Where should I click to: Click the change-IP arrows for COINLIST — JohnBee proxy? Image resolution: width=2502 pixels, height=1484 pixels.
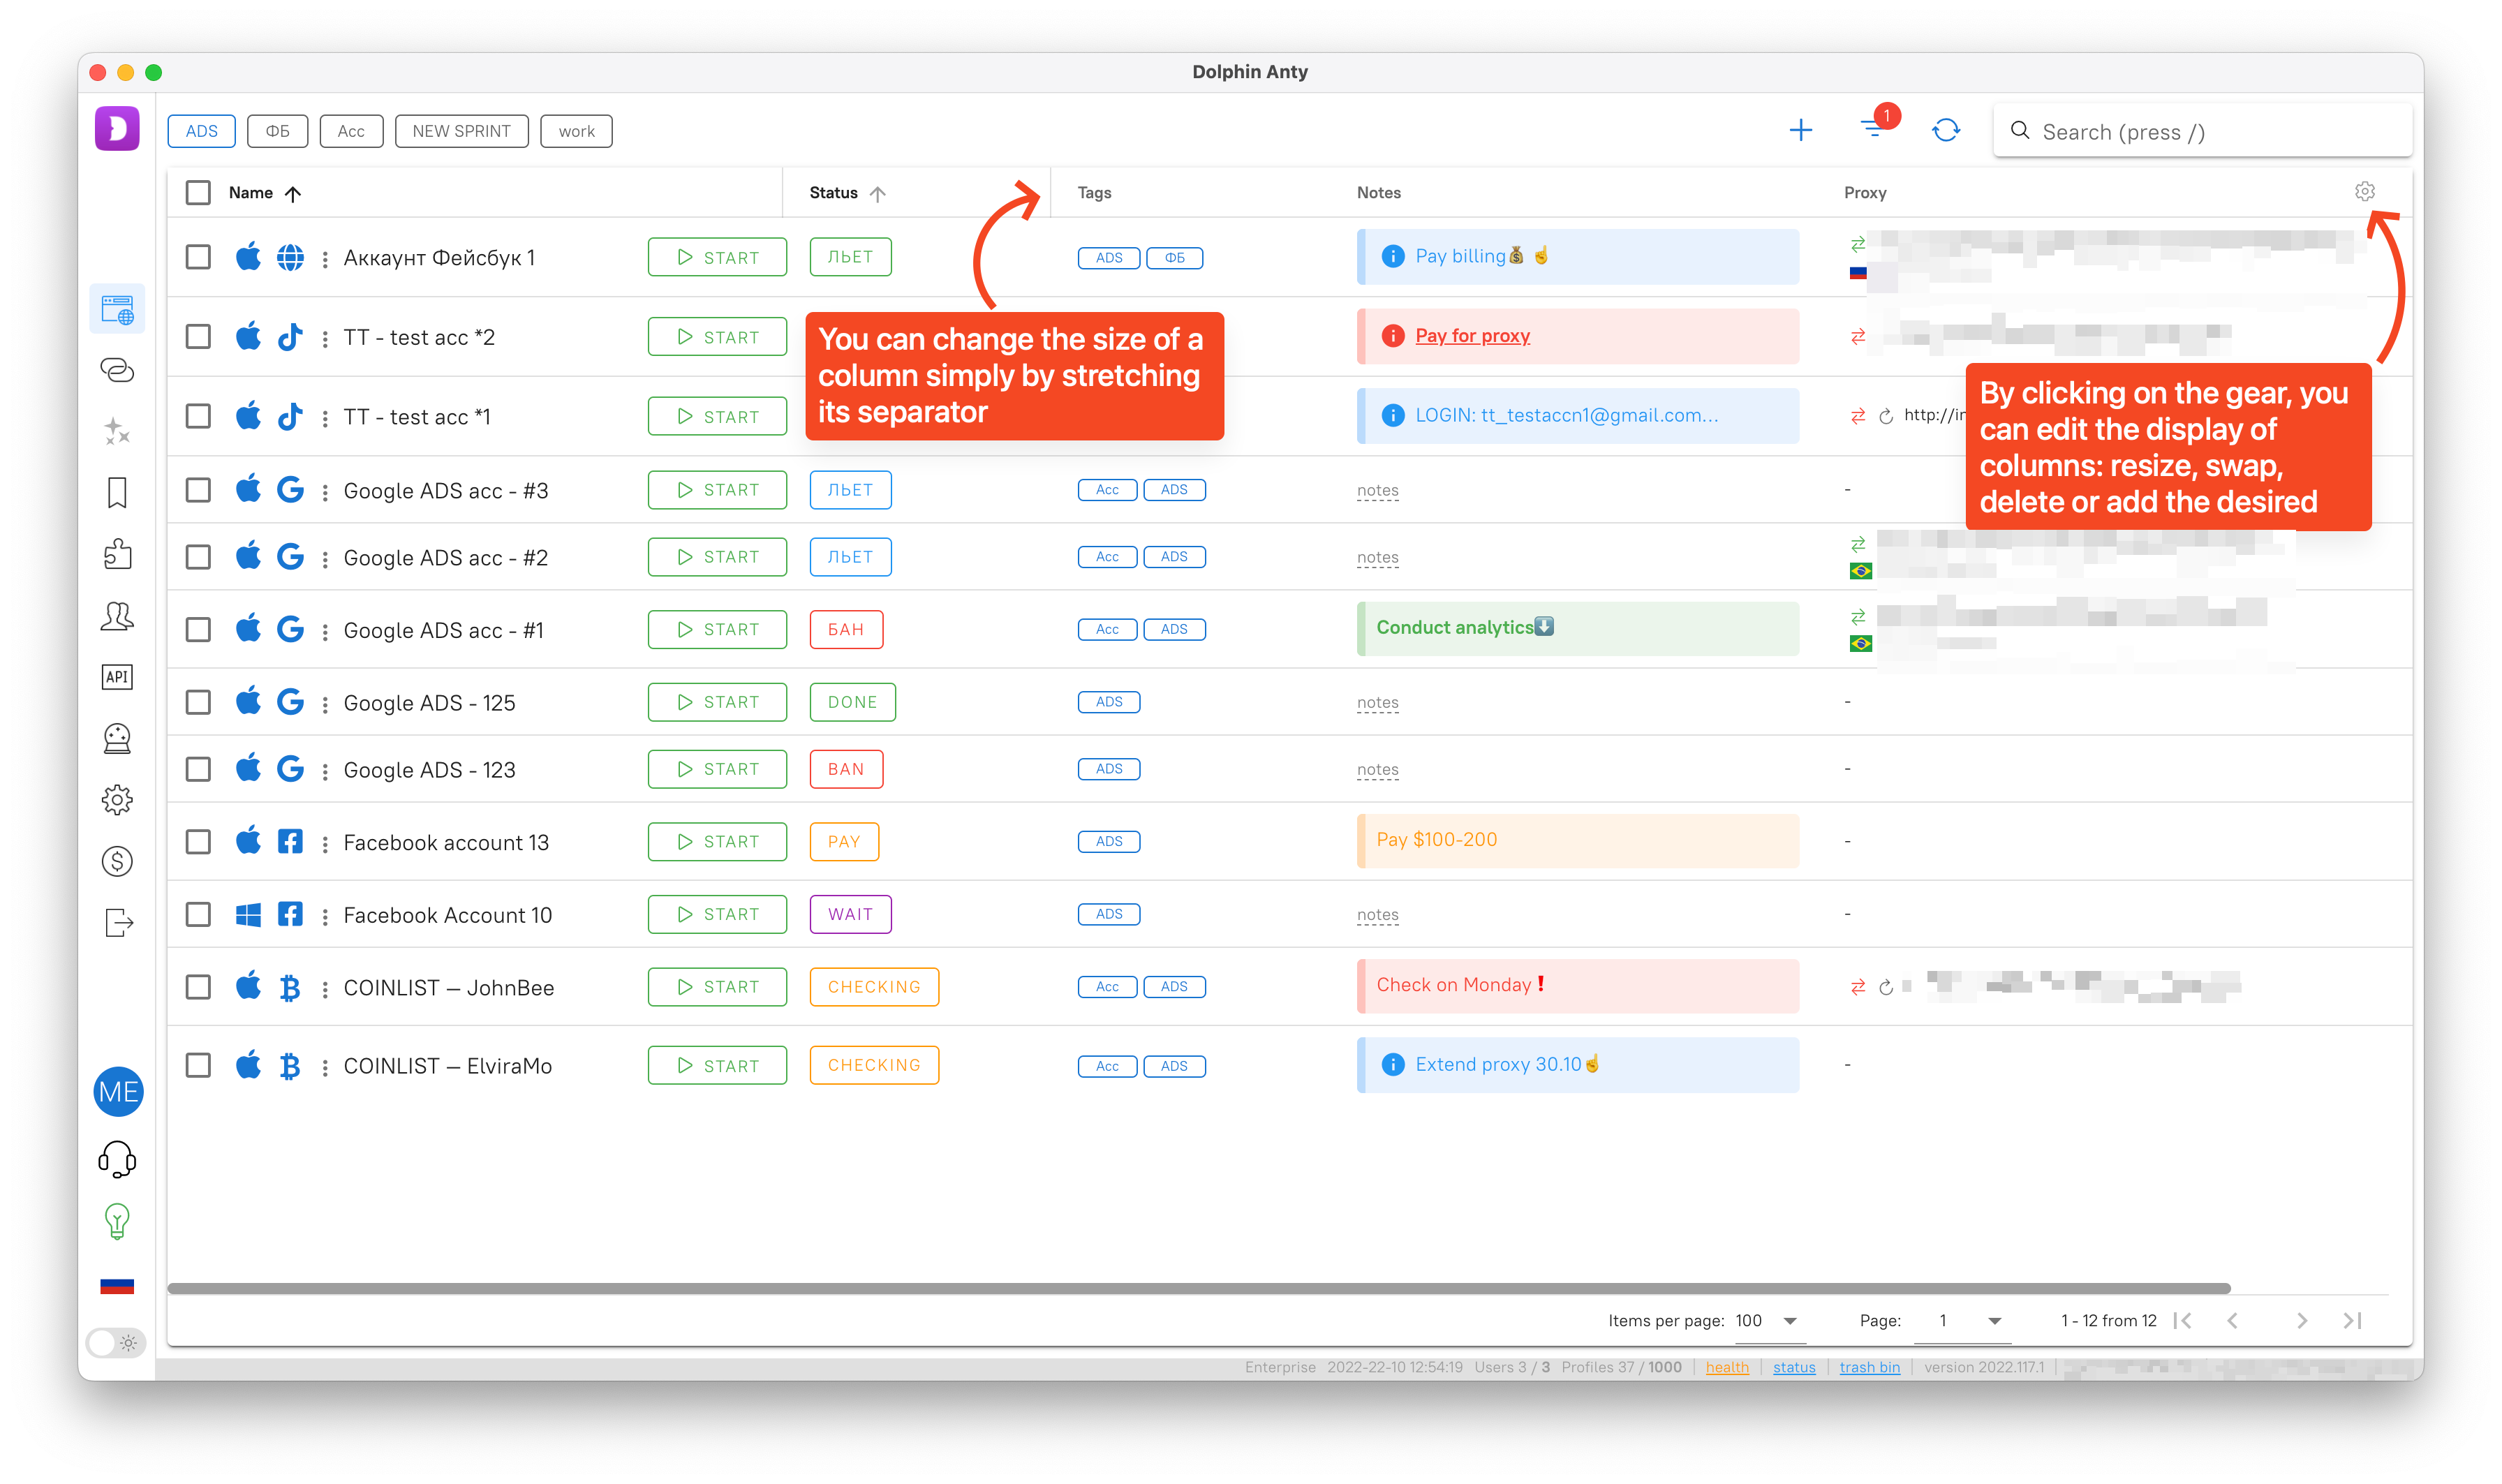[x=1858, y=988]
